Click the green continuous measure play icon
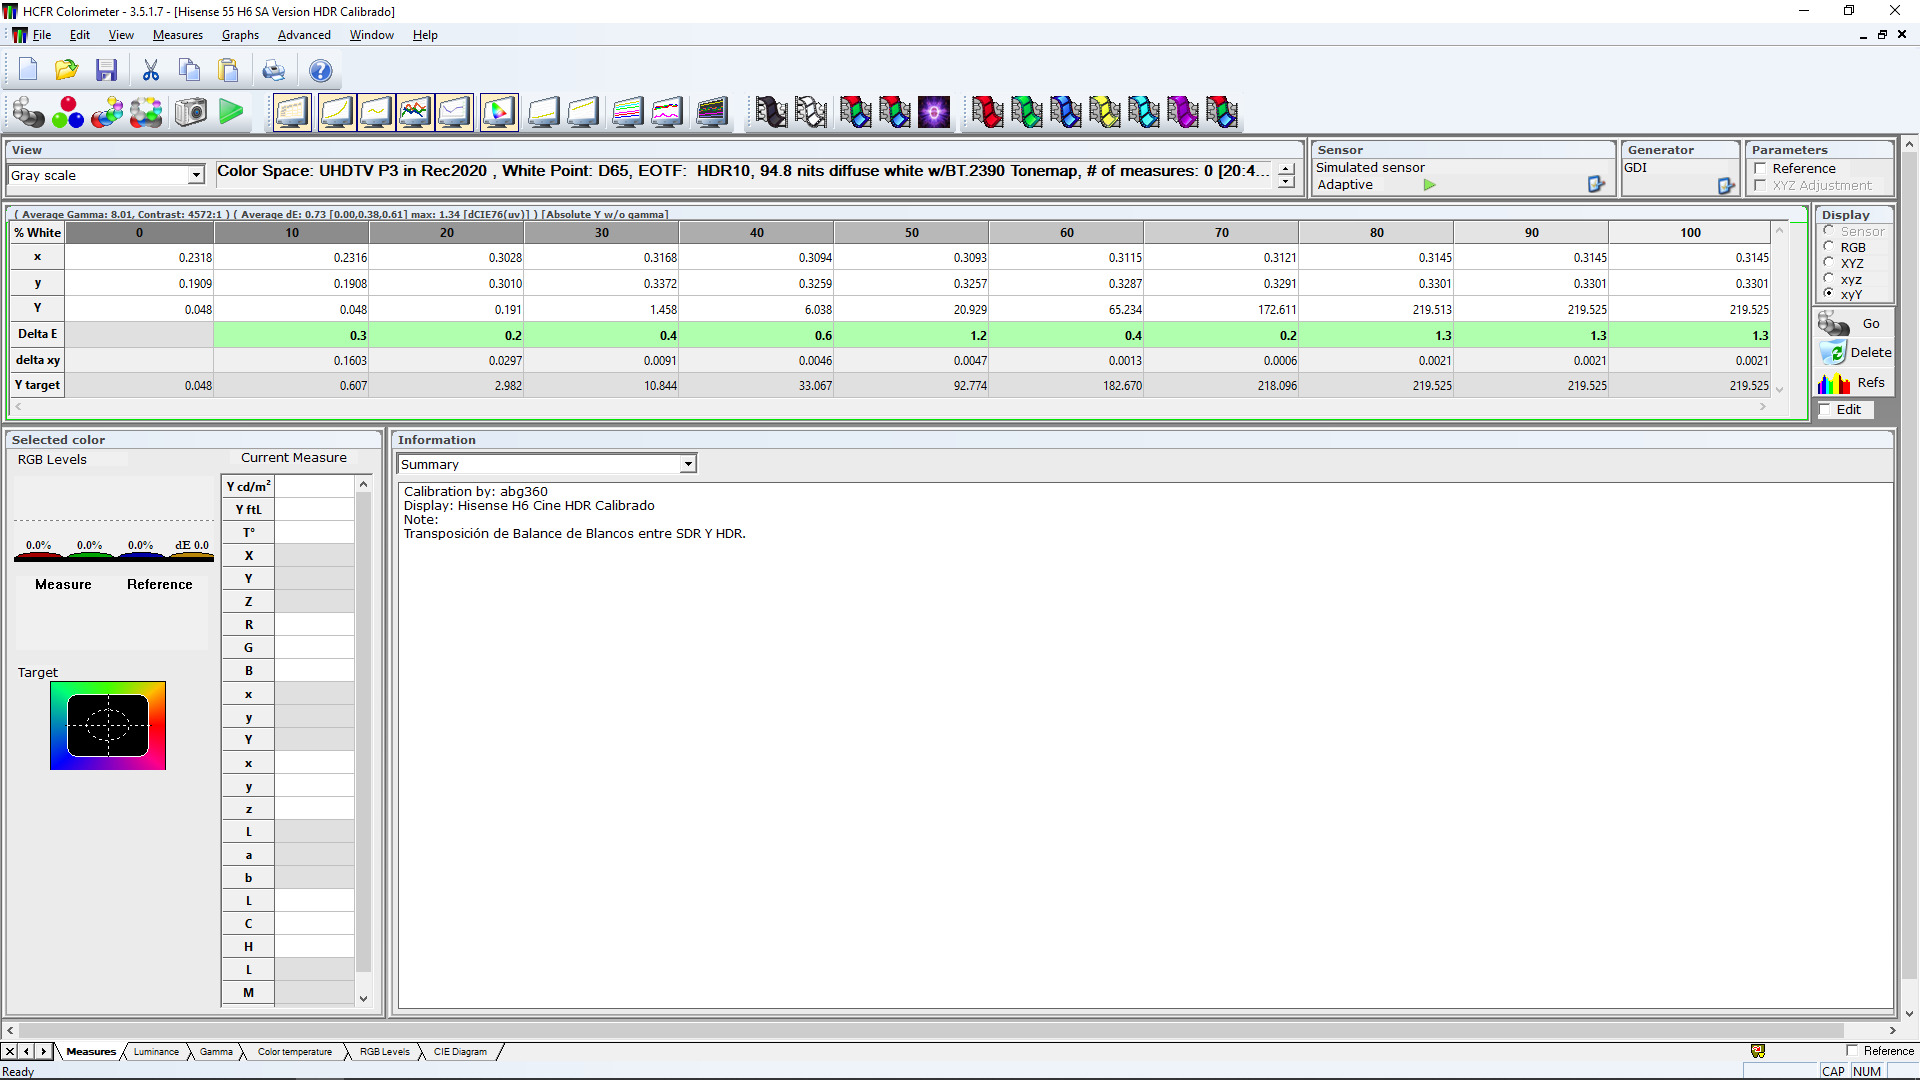Viewport: 1920px width, 1080px height. click(231, 112)
